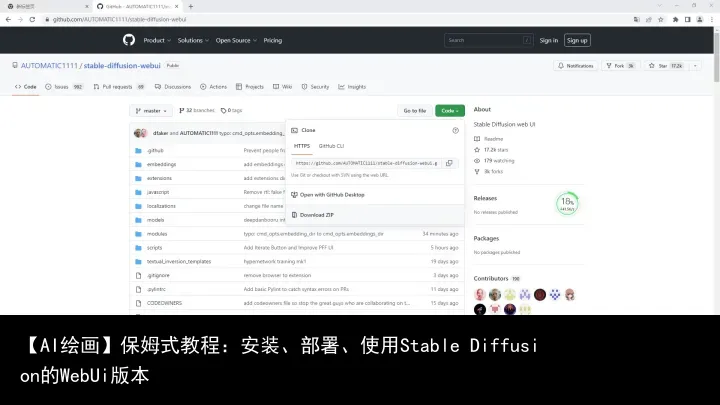Switch to the Discussions tab

[x=173, y=87]
